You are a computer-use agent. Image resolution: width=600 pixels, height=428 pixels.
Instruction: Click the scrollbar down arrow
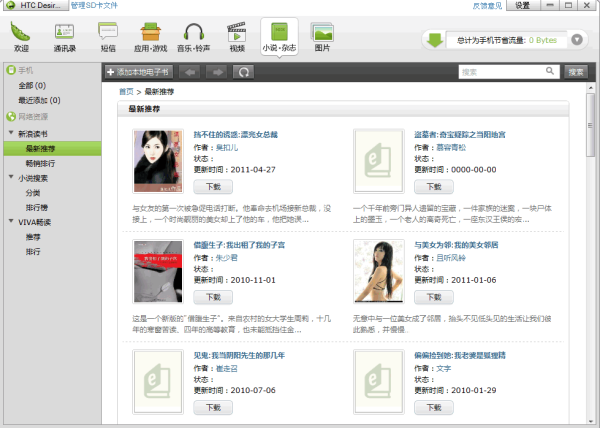590,420
